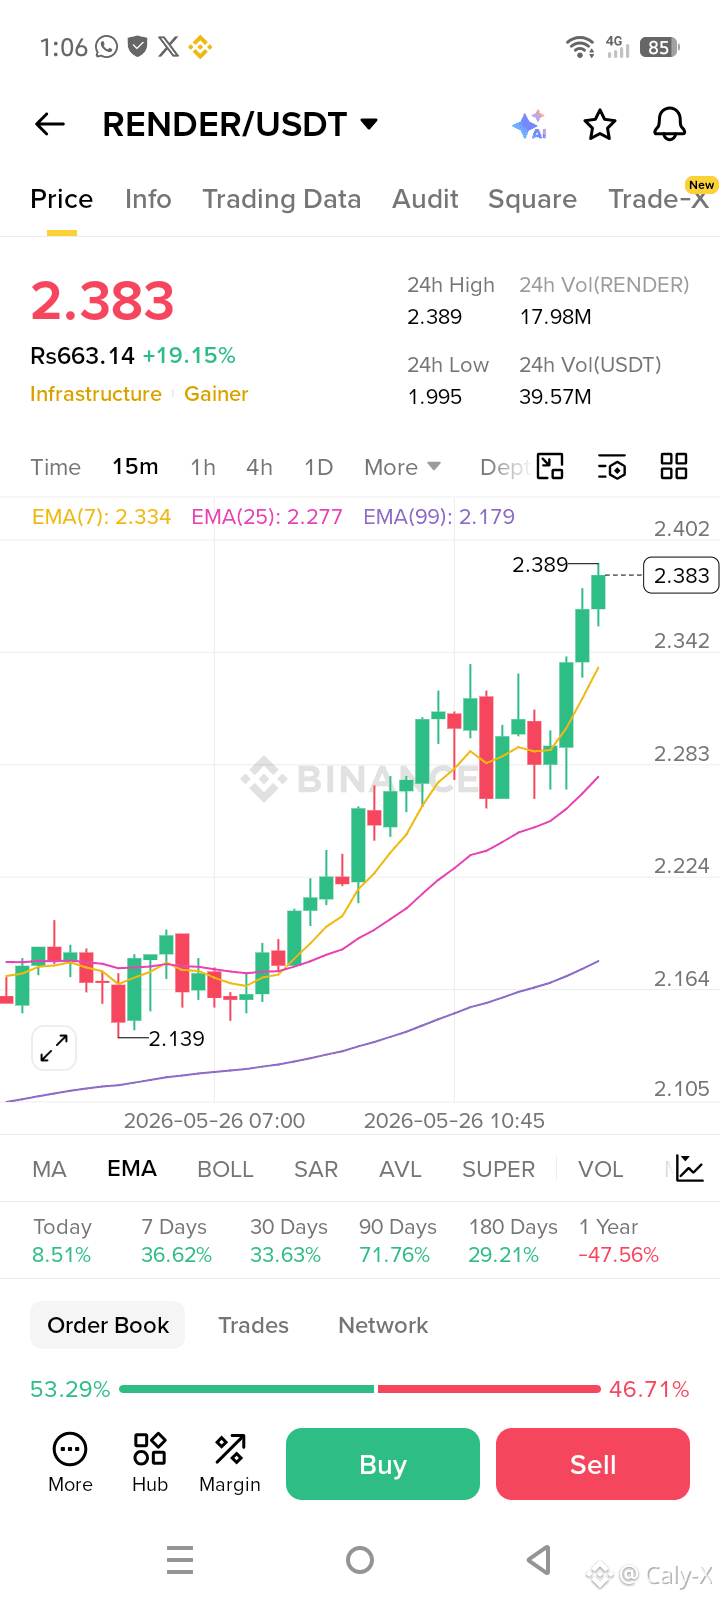Open chart settings list icon
Screen dimensions: 720x1600
tap(611, 466)
